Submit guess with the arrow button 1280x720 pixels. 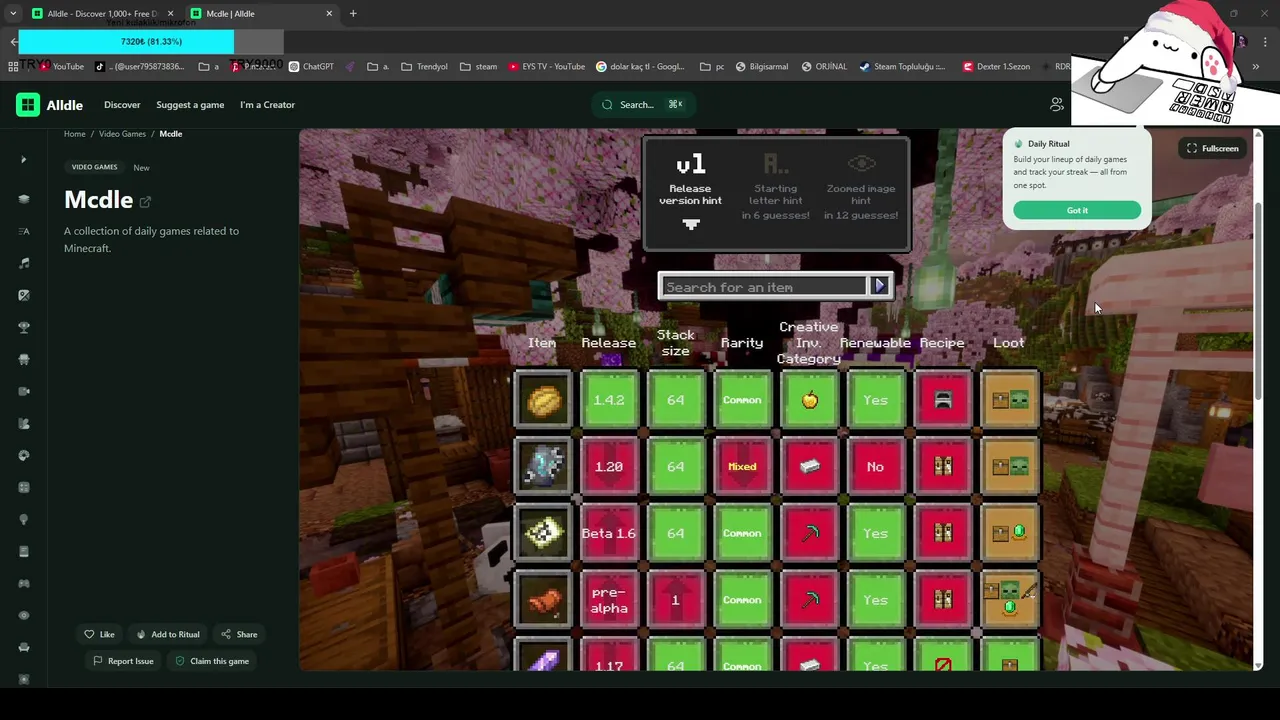[x=879, y=287]
